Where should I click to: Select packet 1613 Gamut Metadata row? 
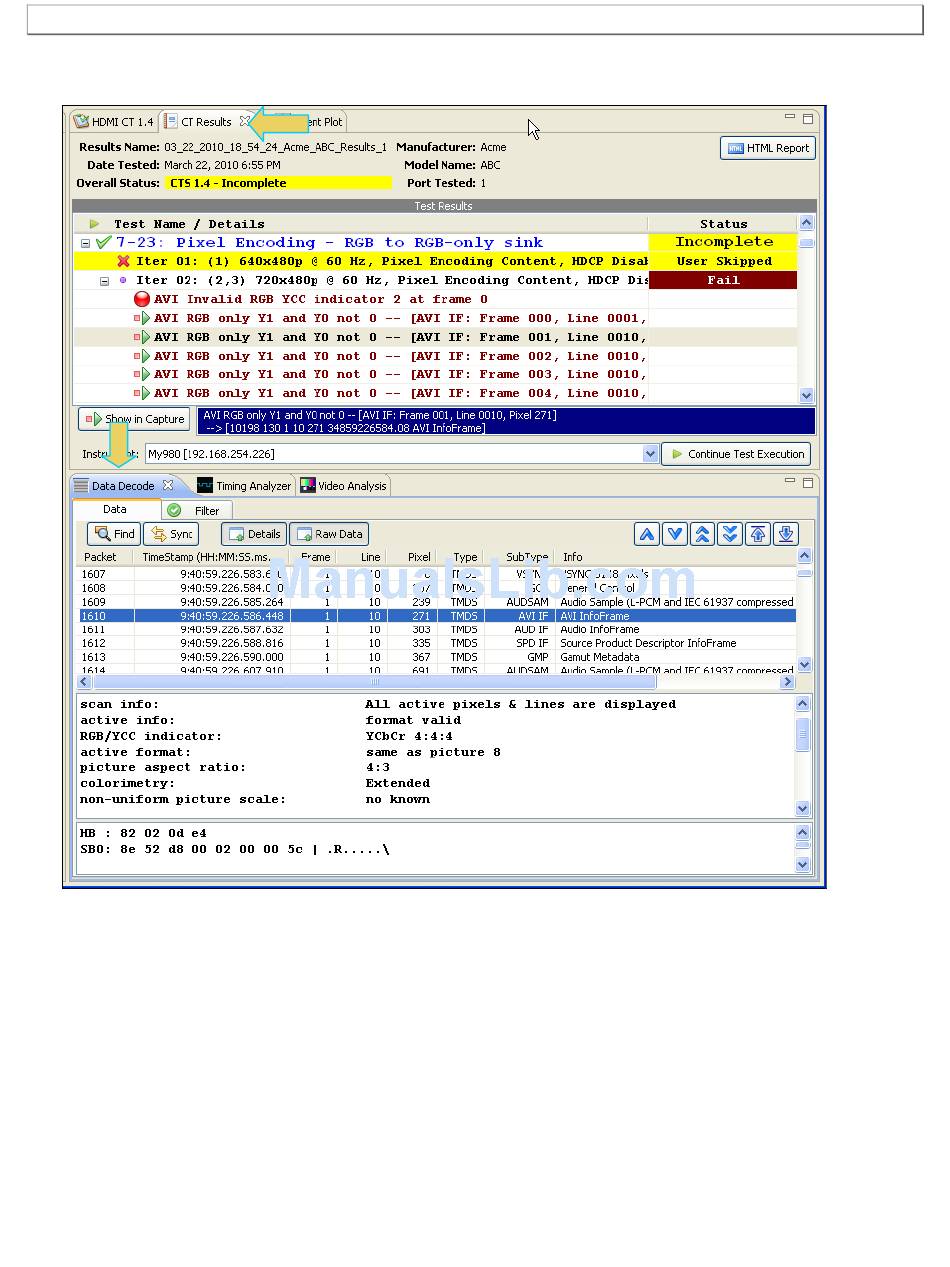(x=437, y=657)
